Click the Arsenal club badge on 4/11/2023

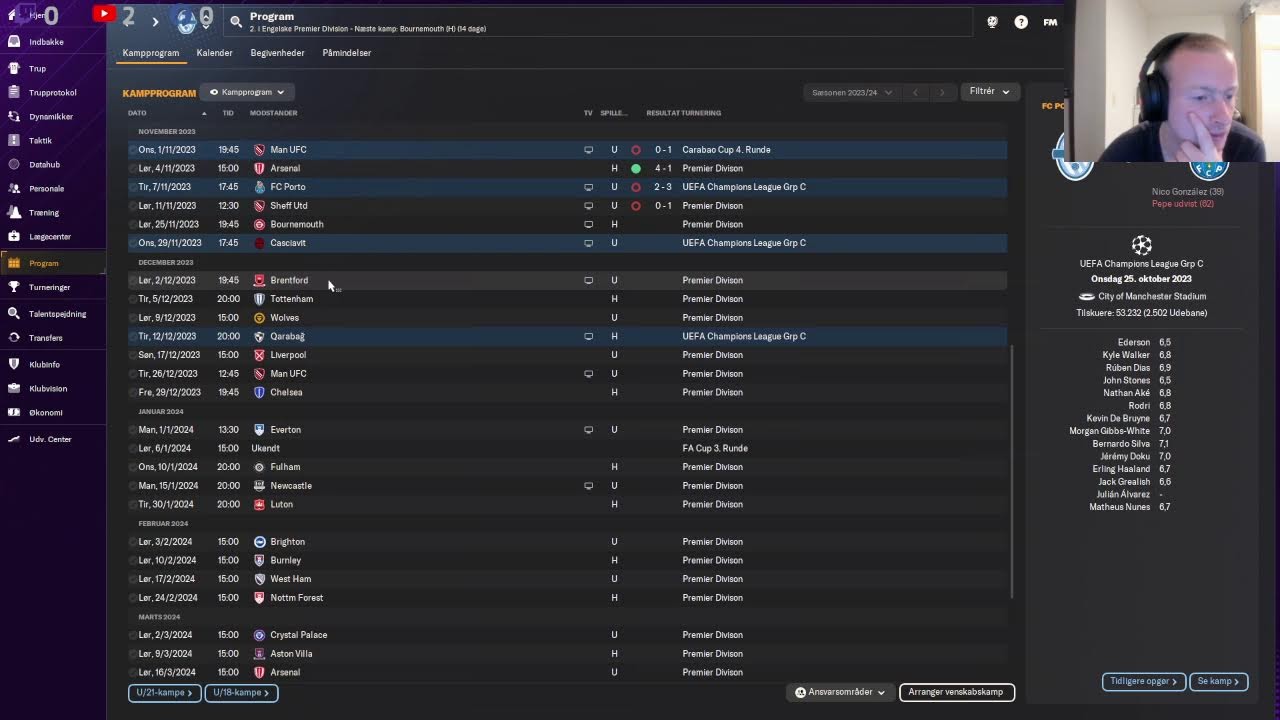click(259, 168)
